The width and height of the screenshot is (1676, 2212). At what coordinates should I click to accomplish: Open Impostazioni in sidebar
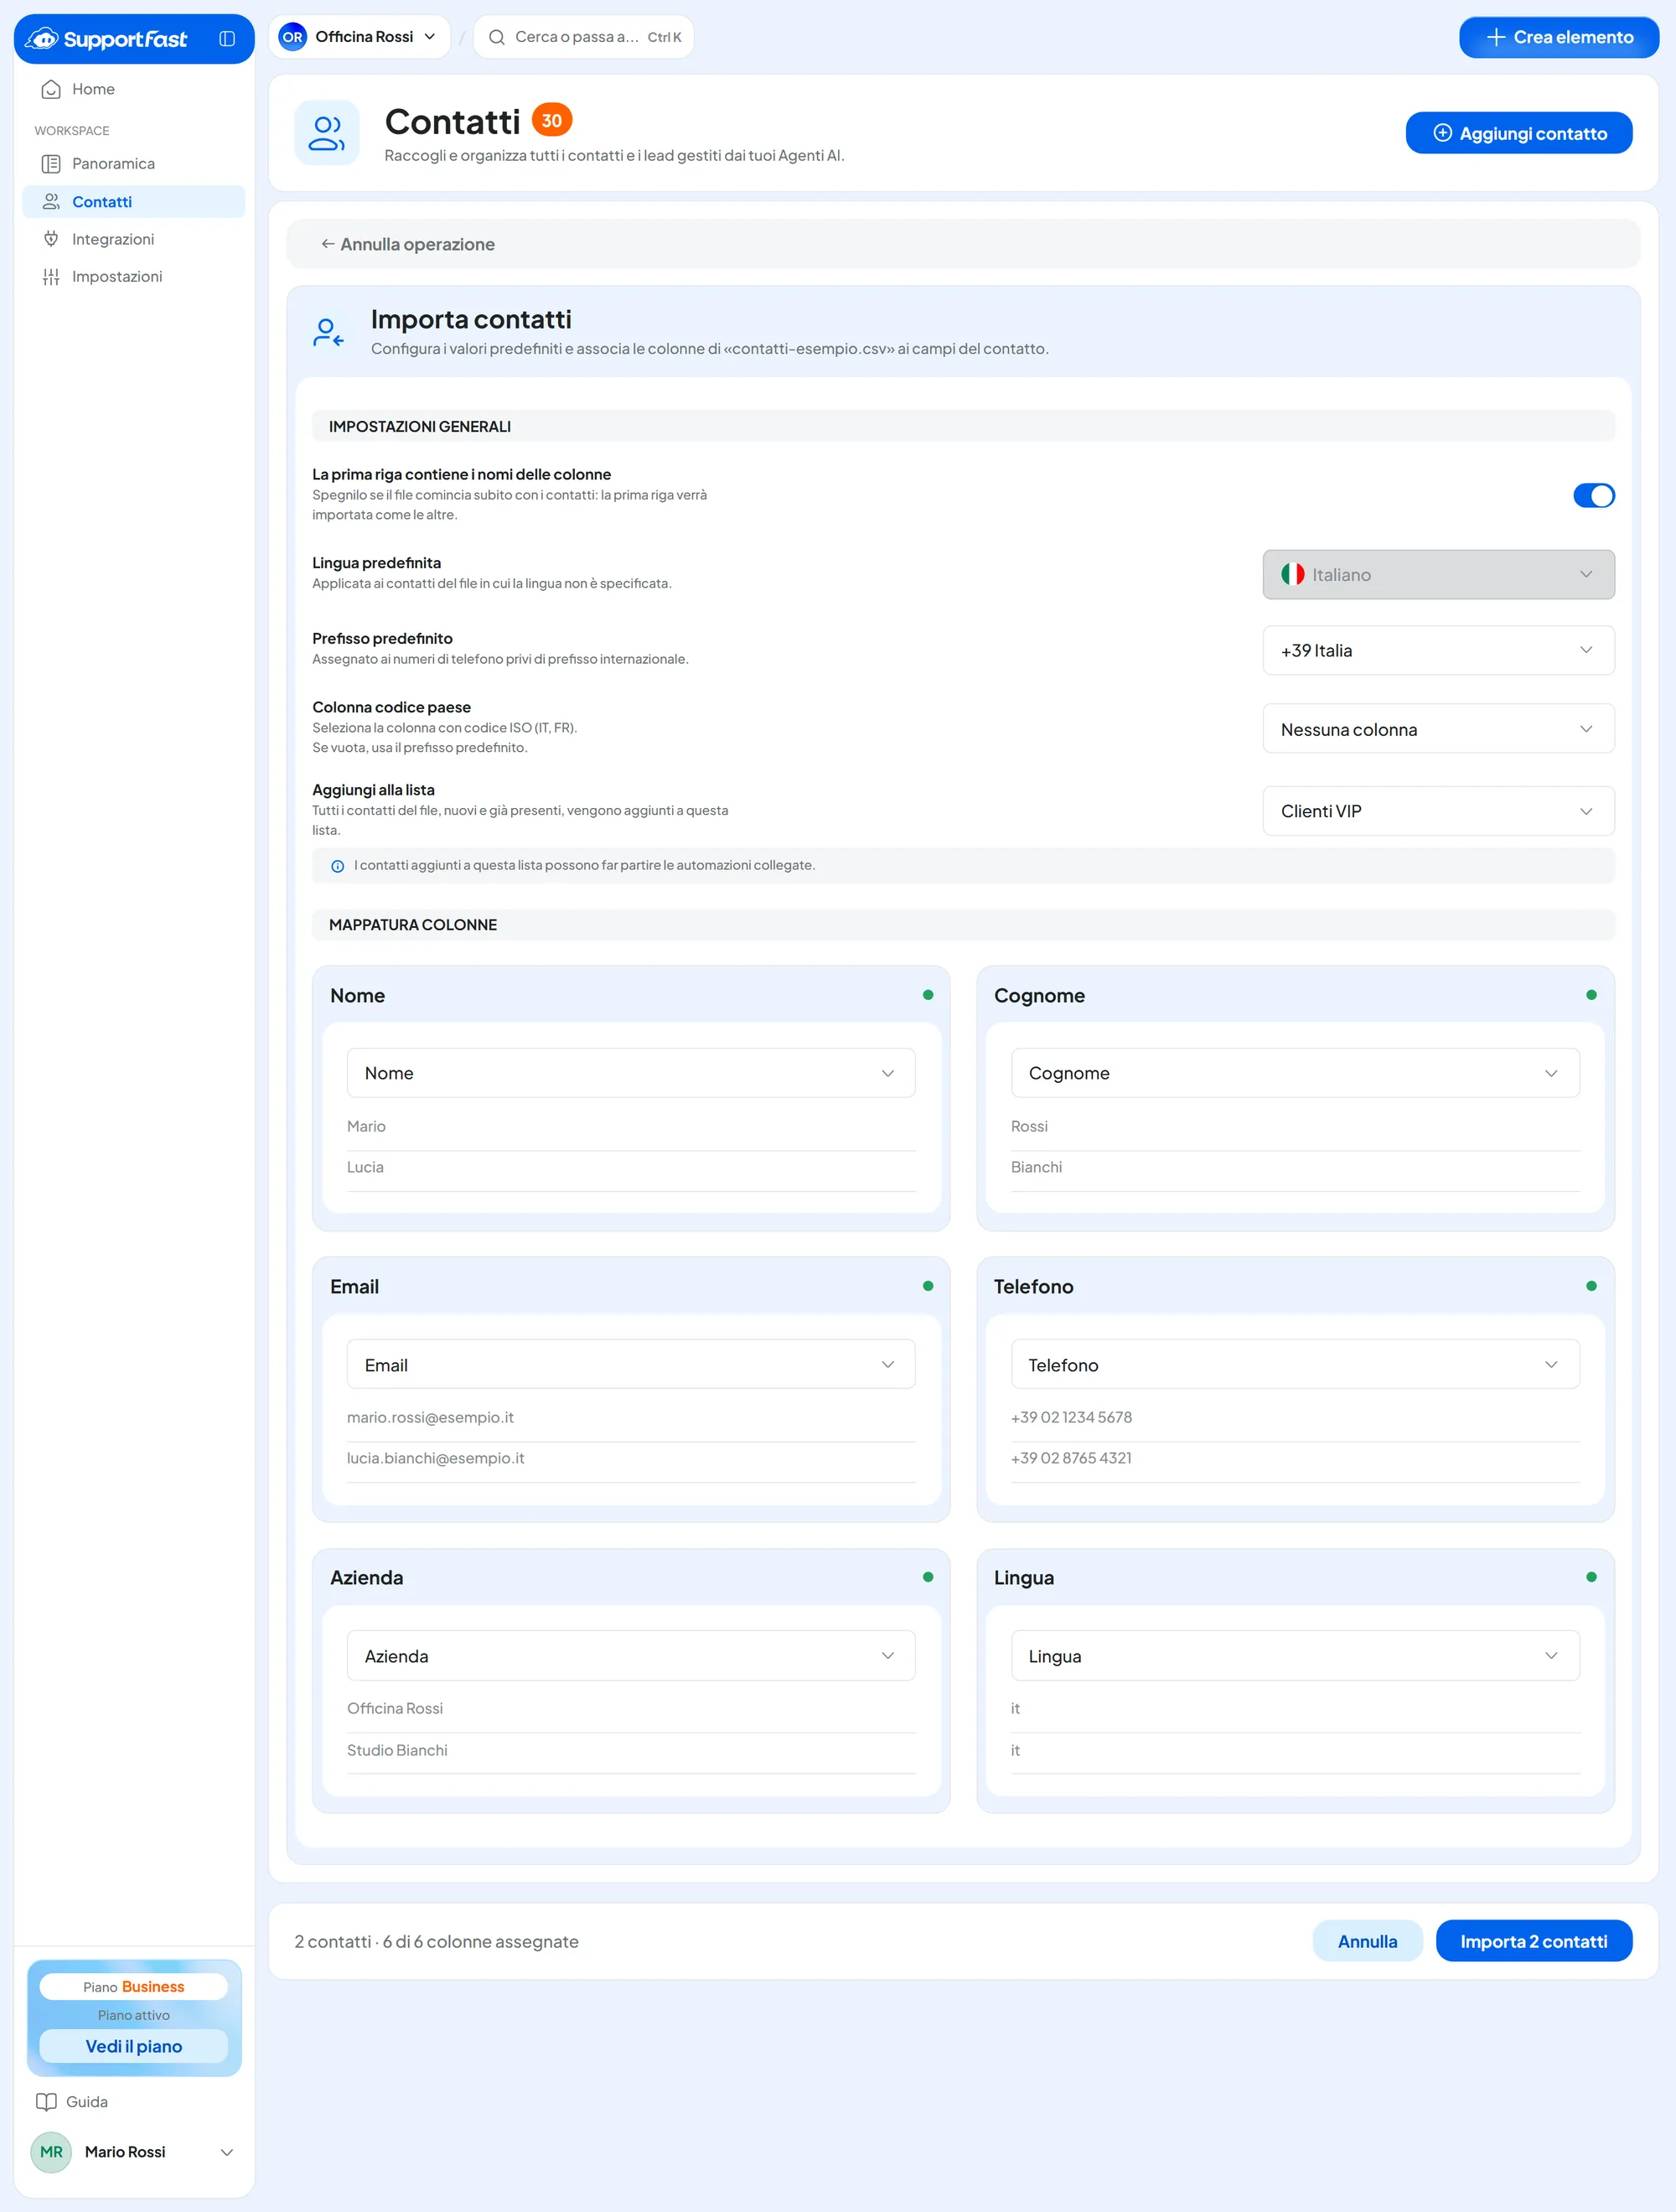[x=133, y=277]
